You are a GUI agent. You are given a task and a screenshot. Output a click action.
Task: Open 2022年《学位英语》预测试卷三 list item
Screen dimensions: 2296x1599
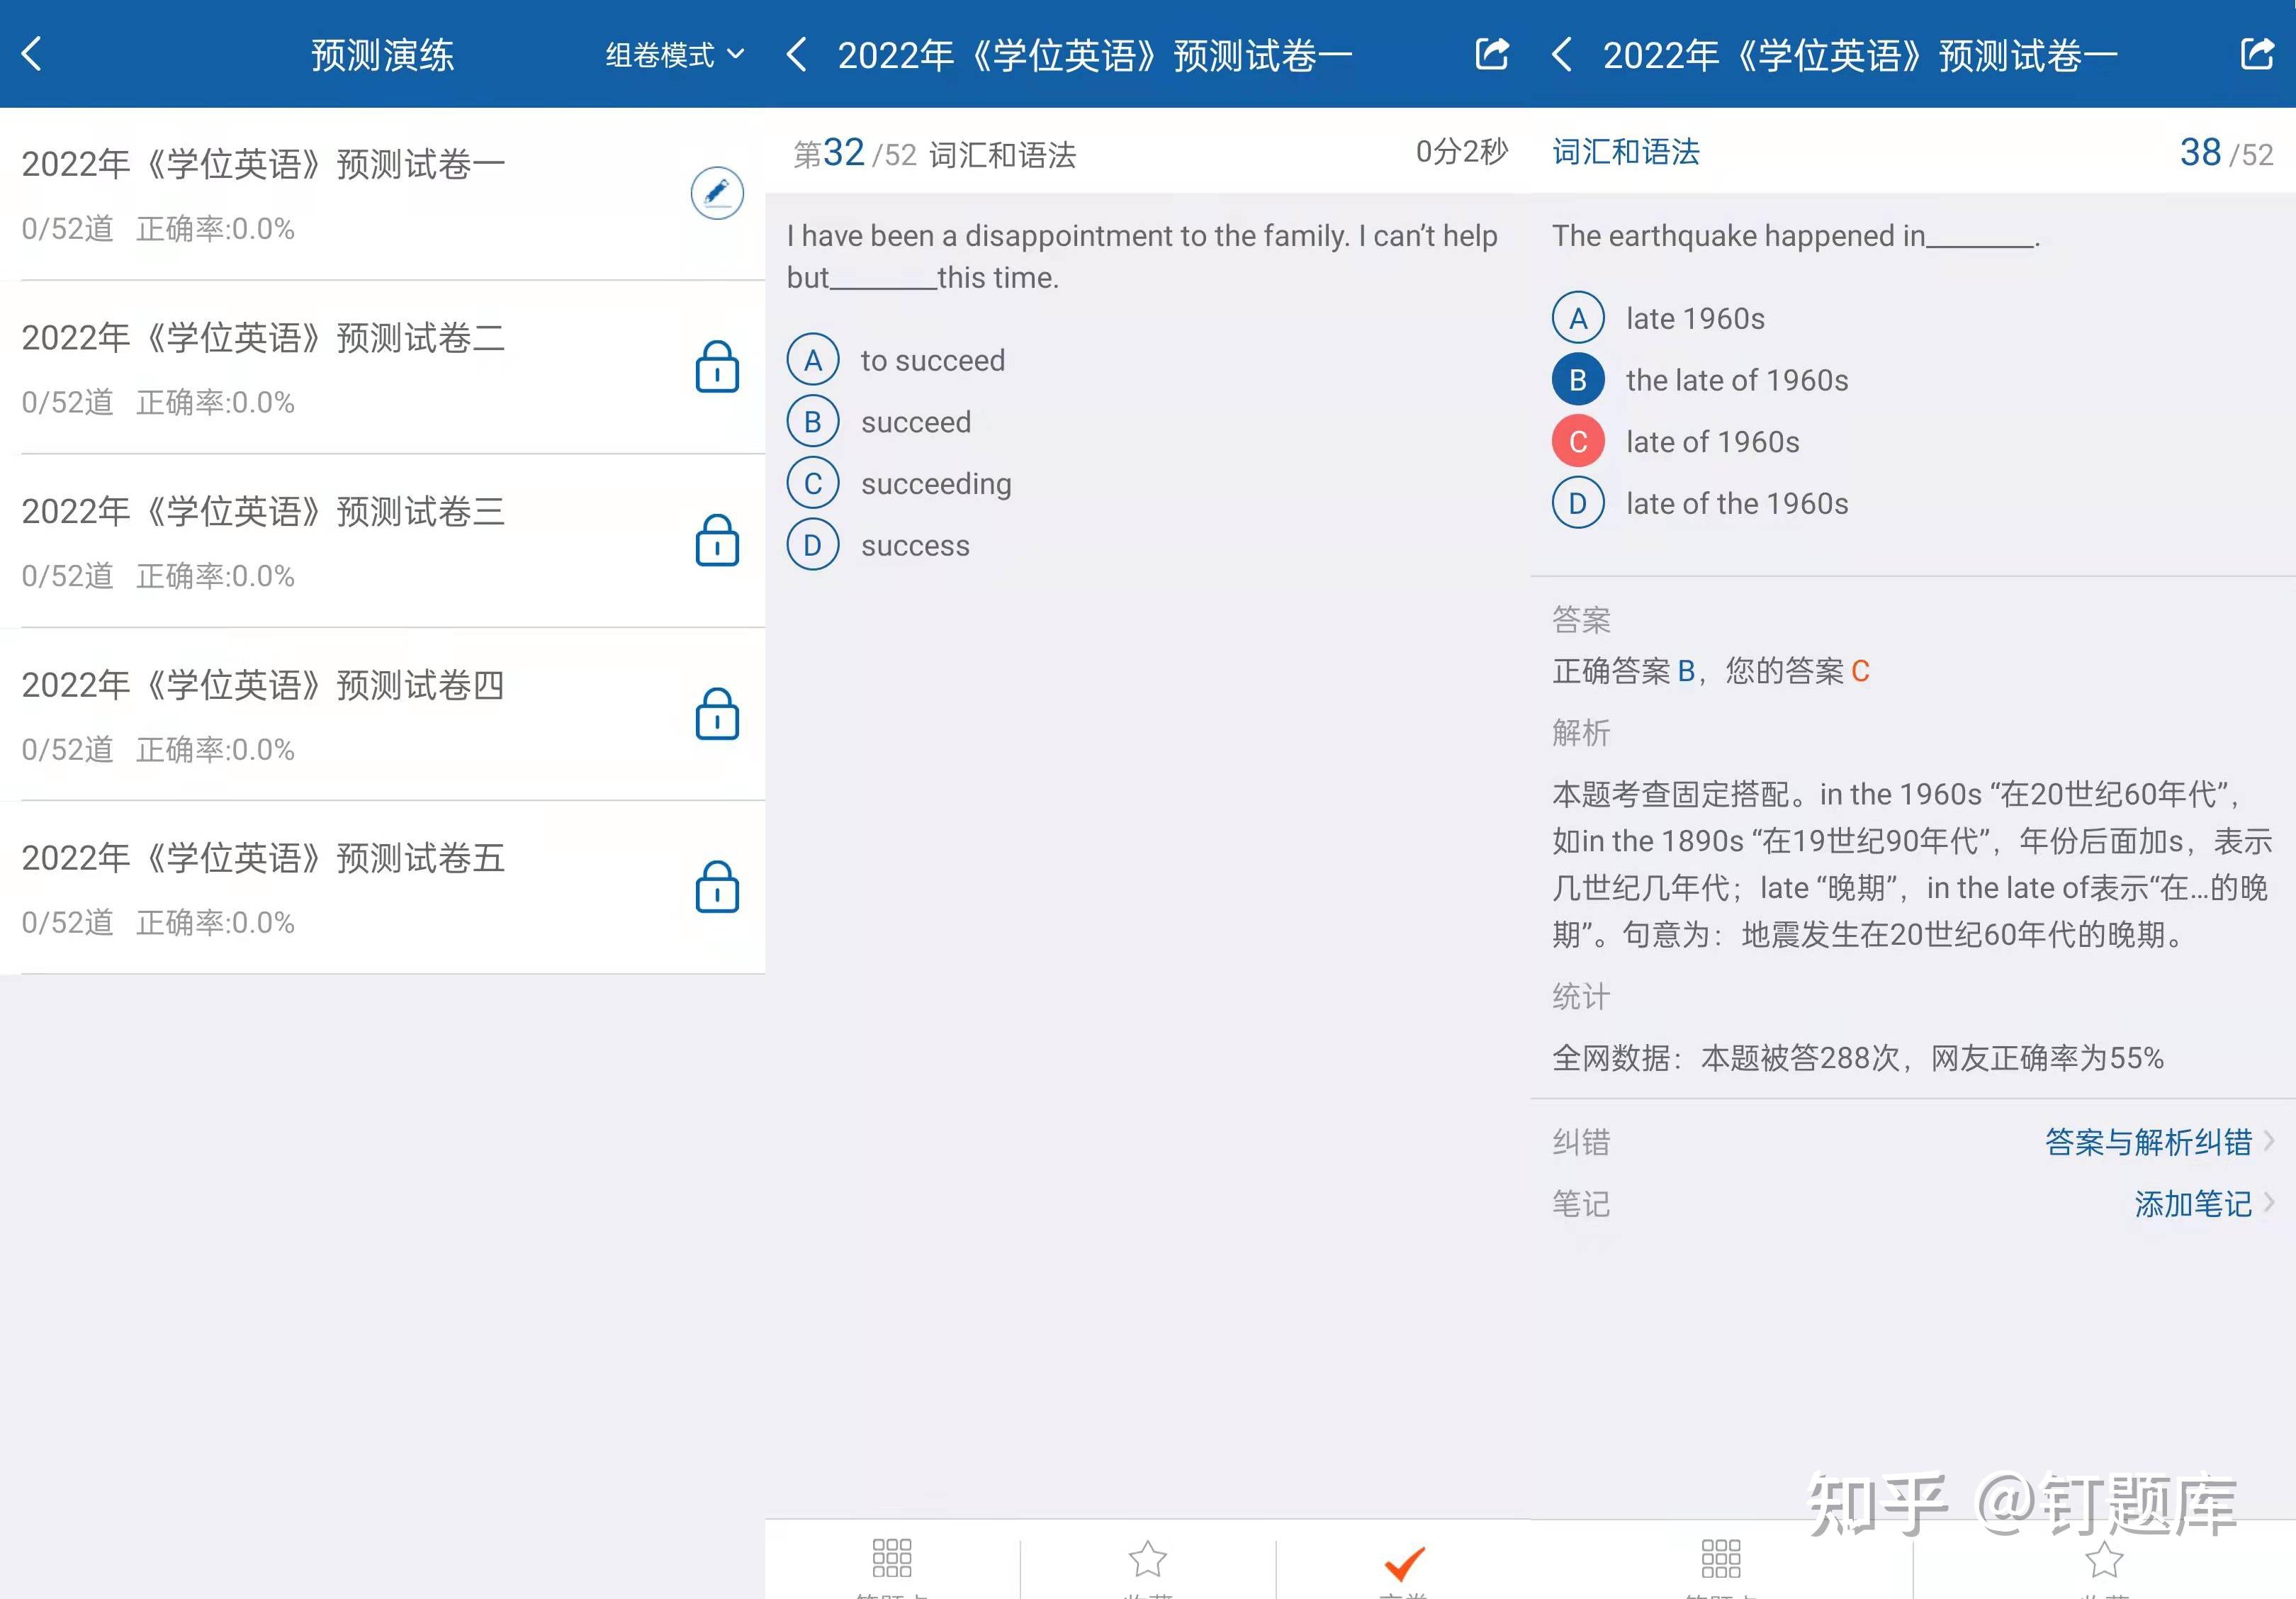click(x=262, y=512)
